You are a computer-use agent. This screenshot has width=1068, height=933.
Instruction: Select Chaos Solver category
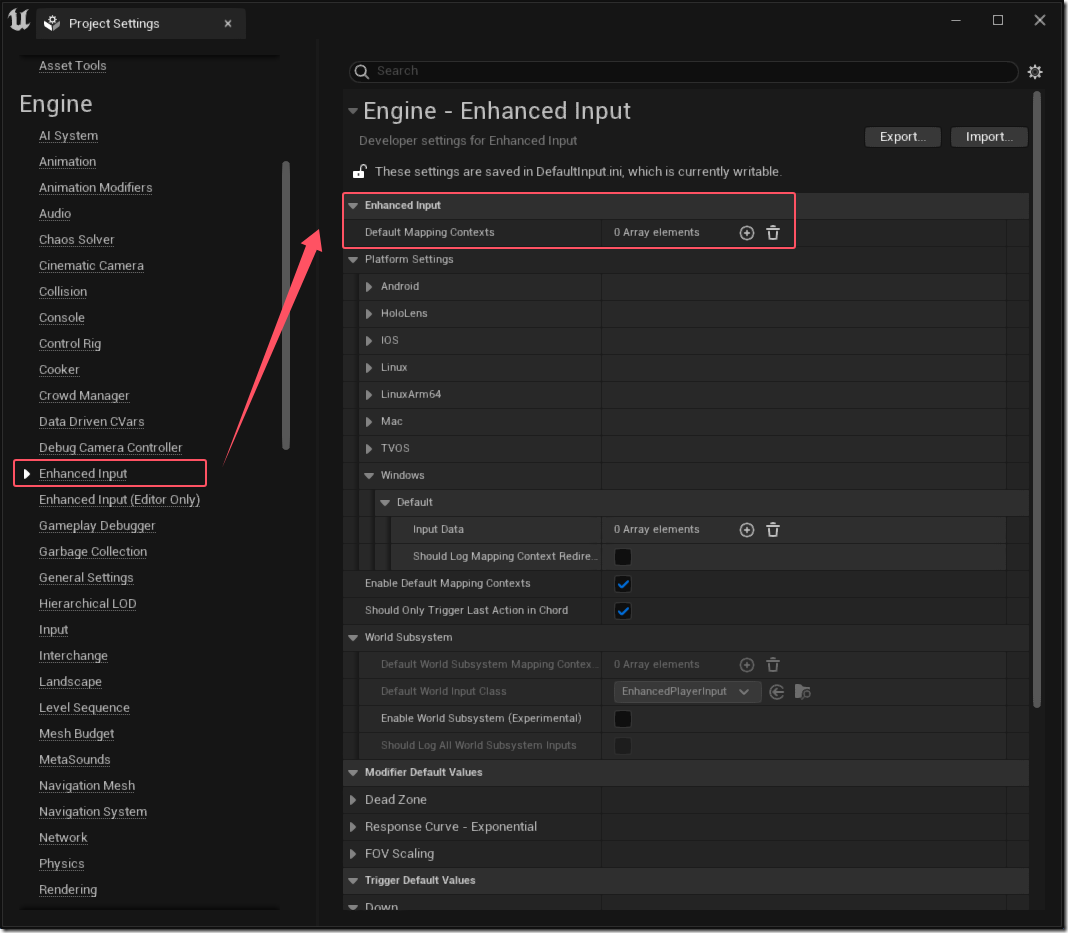76,240
